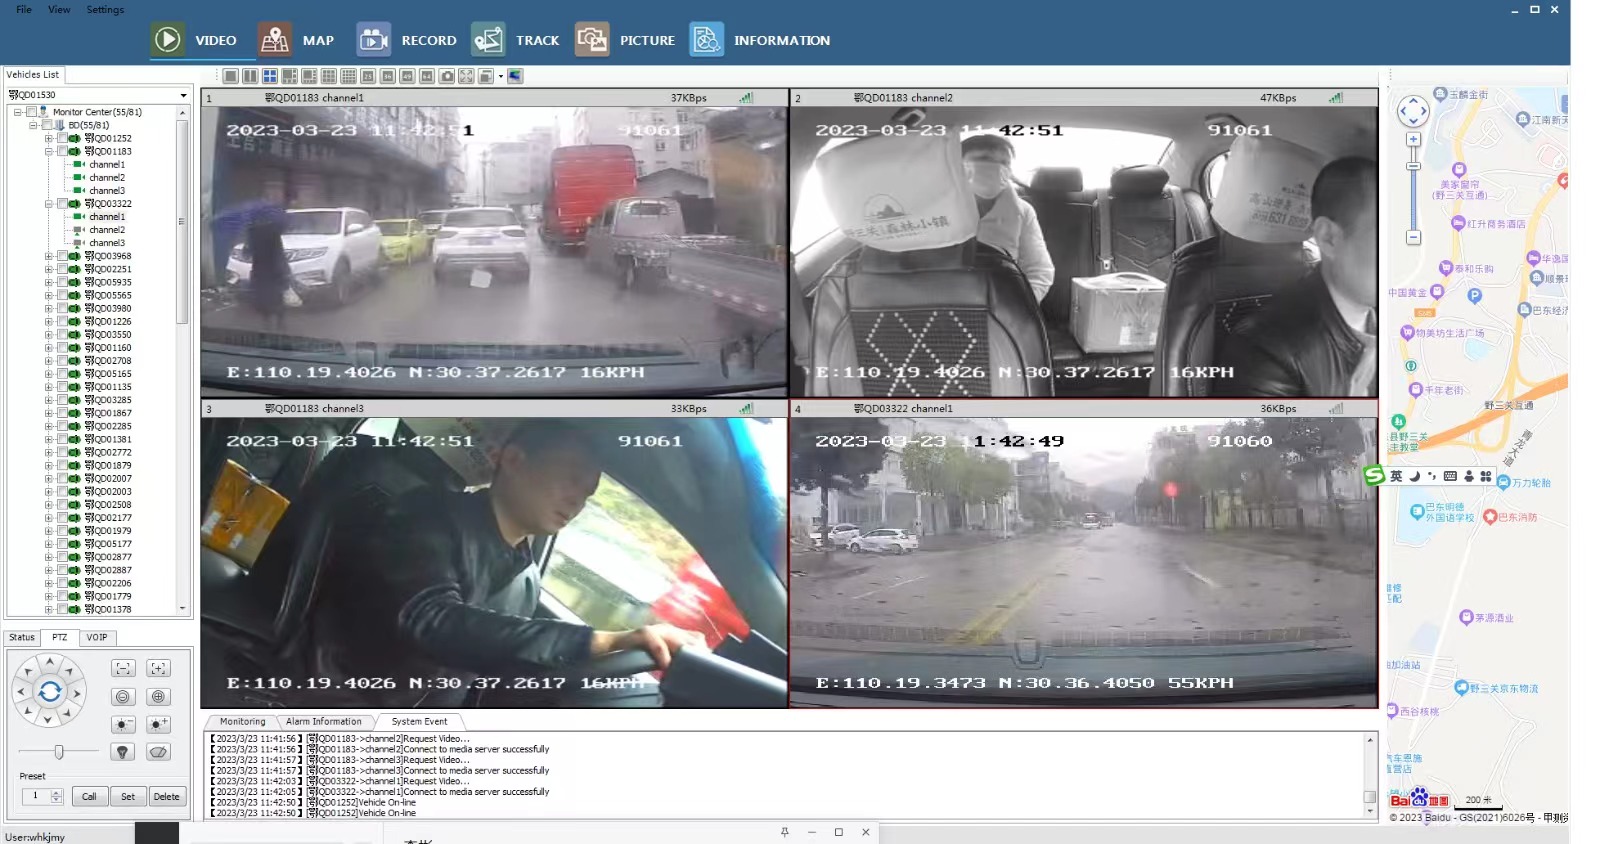The height and width of the screenshot is (844, 1600).
Task: Choose the 49-window layout
Action: click(x=407, y=76)
